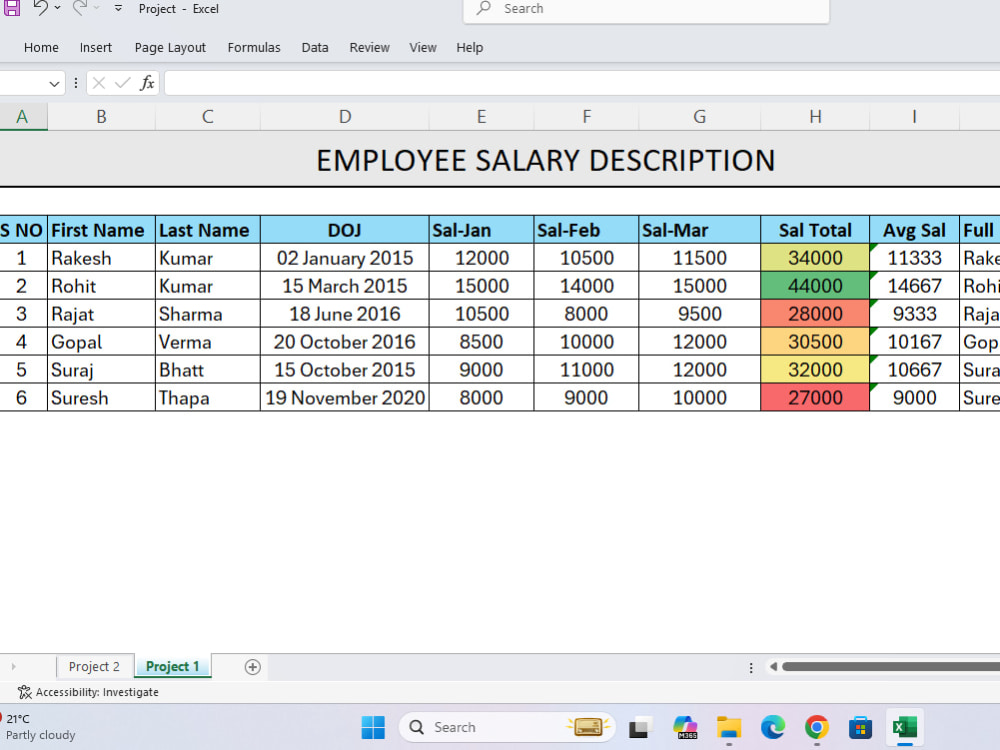Click into the formula bar input
1000x750 pixels.
coord(582,83)
